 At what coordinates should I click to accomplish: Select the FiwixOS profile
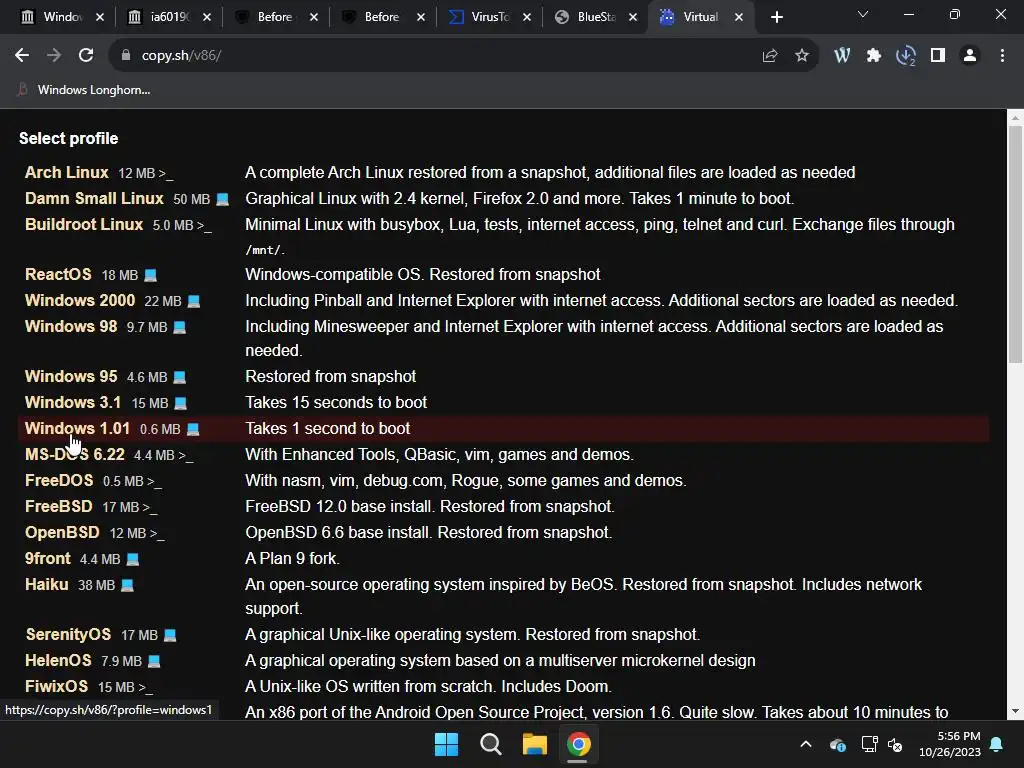click(56, 687)
